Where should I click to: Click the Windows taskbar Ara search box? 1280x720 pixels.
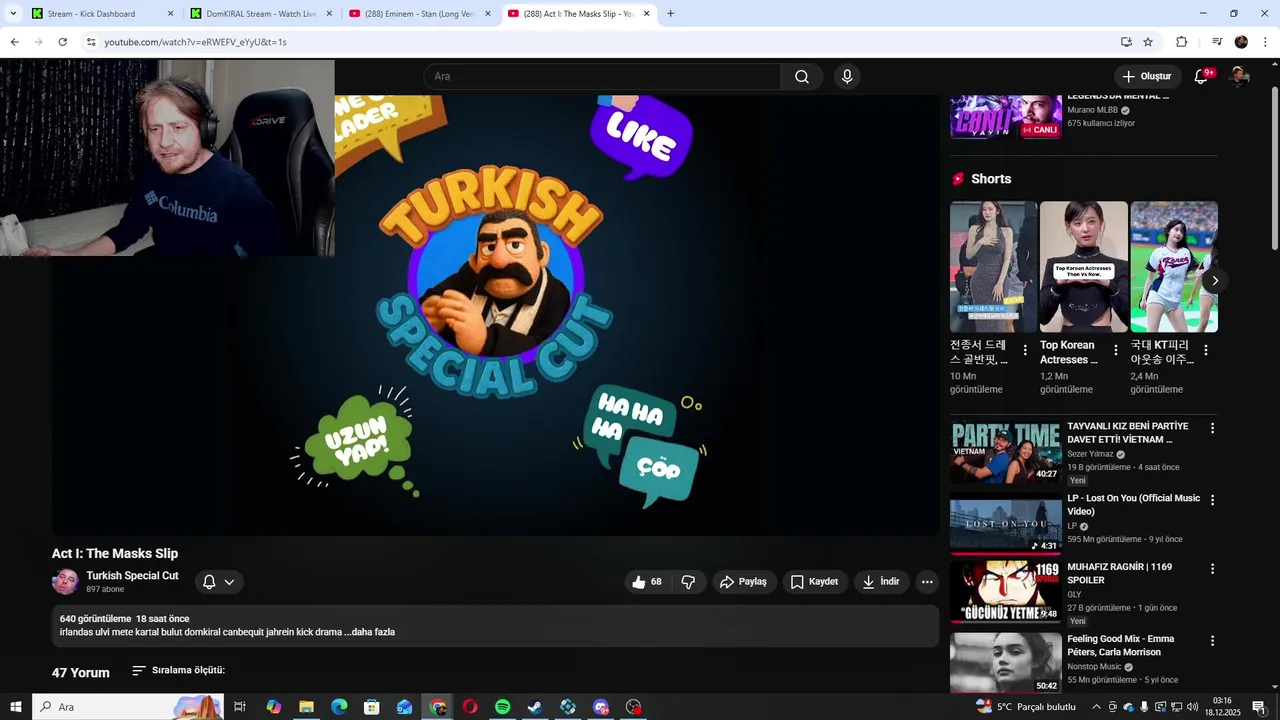[x=128, y=707]
